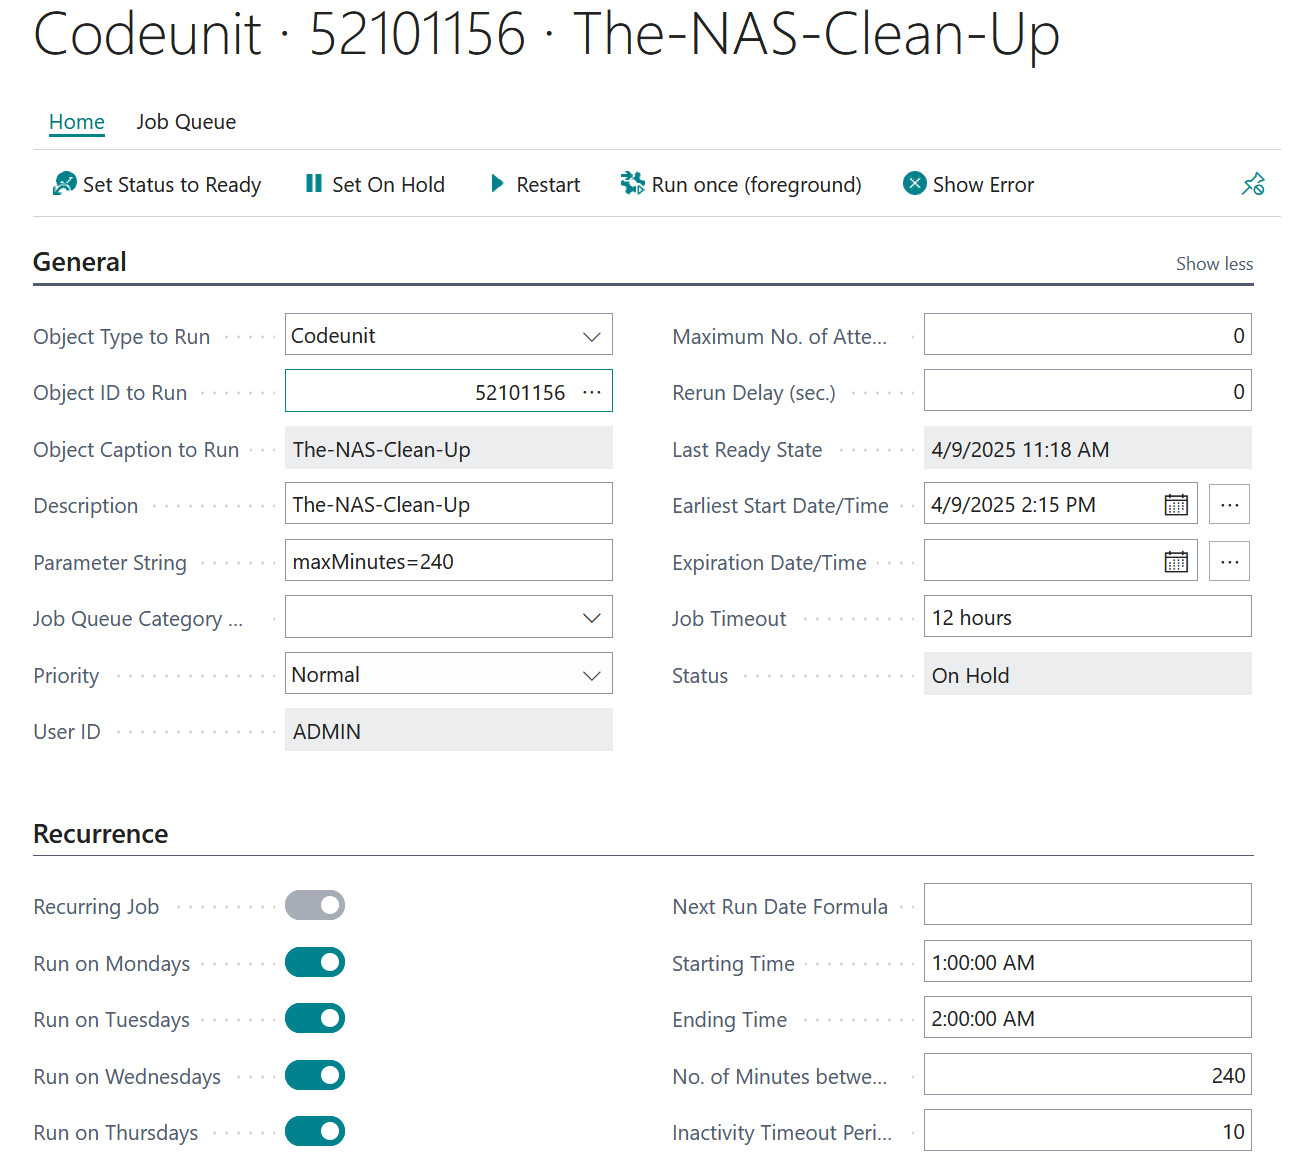Image resolution: width=1315 pixels, height=1163 pixels.
Task: Click the pin icon in the action bar
Action: click(x=1253, y=184)
